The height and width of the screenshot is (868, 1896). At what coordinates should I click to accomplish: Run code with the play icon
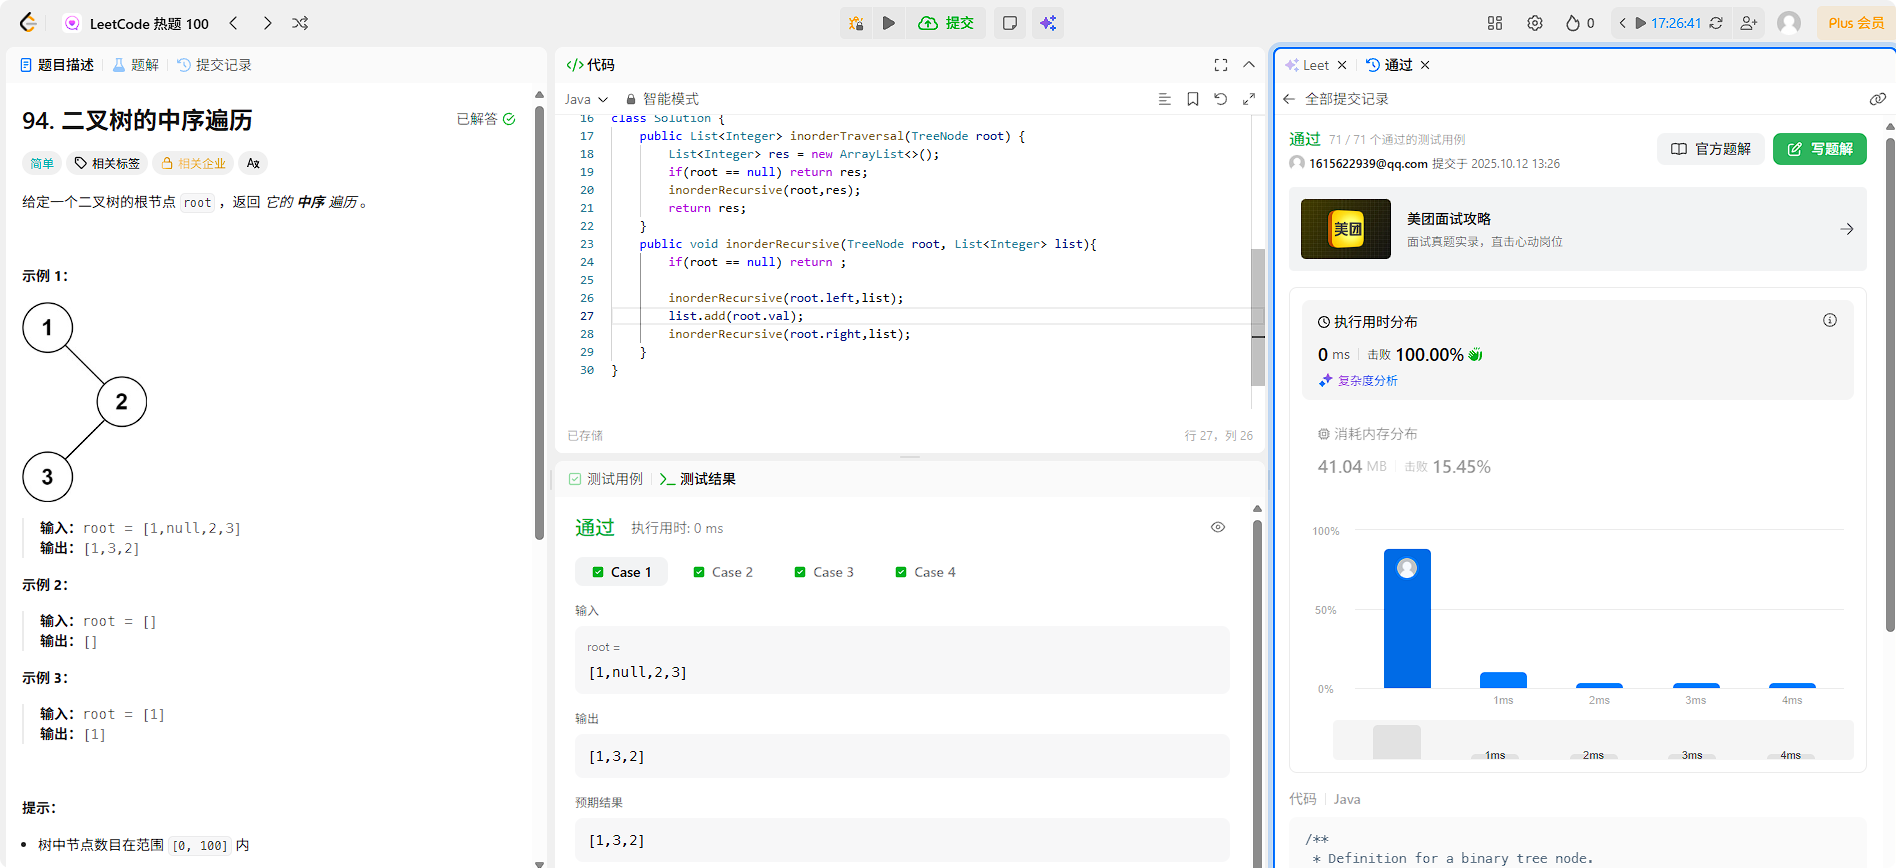tap(889, 23)
